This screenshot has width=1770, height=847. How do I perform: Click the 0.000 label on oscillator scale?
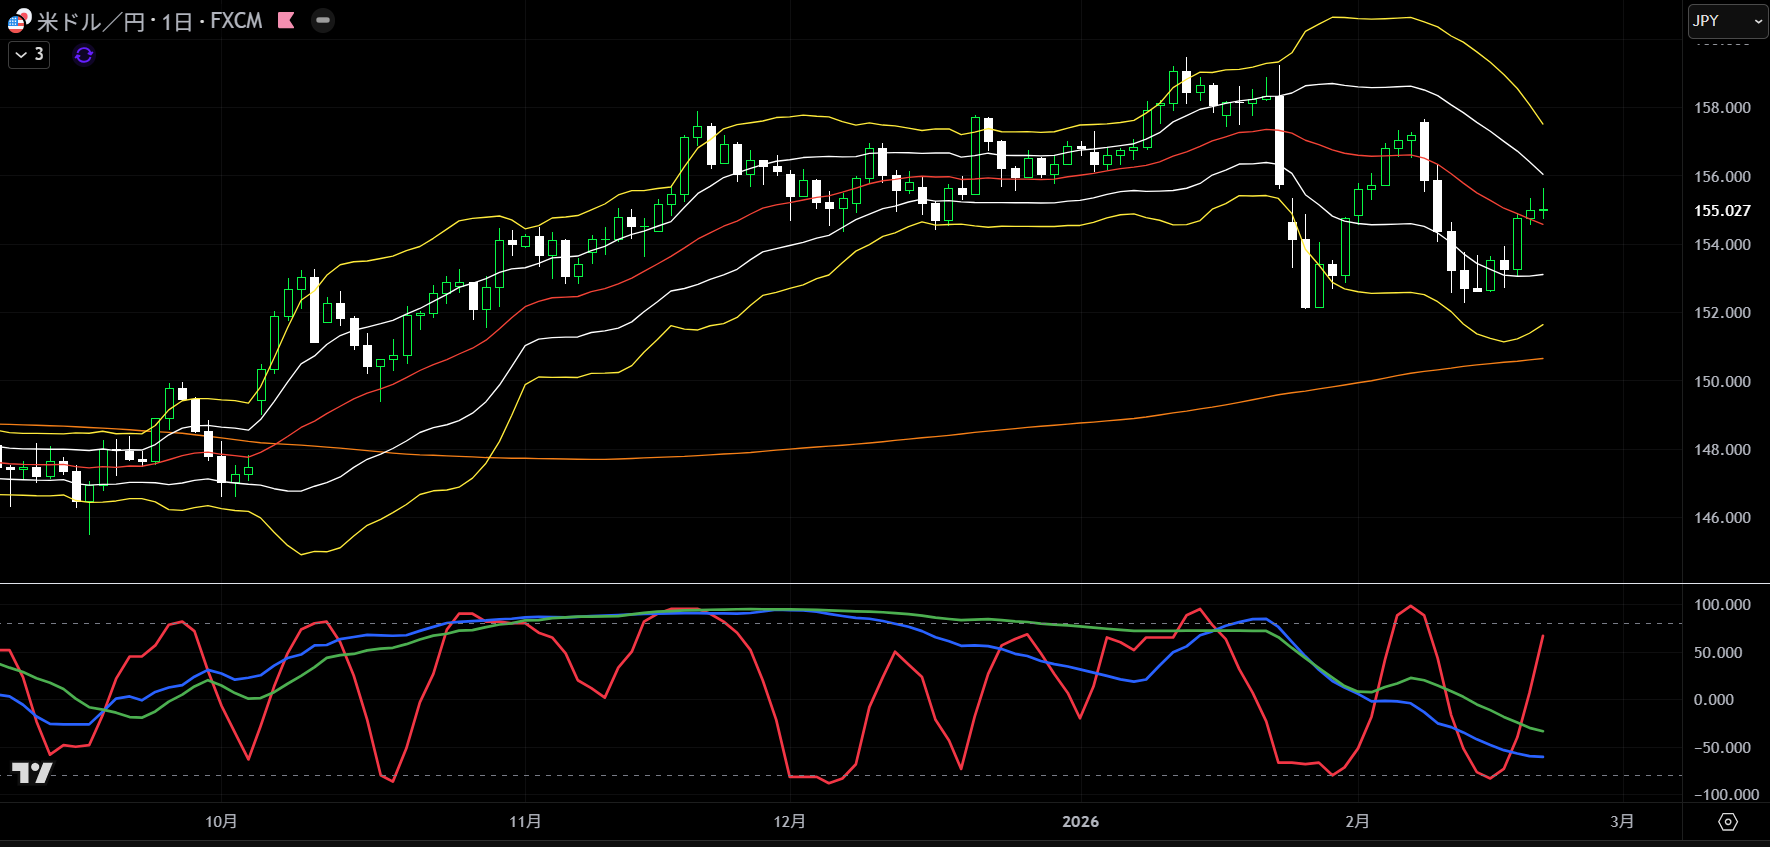click(1714, 700)
